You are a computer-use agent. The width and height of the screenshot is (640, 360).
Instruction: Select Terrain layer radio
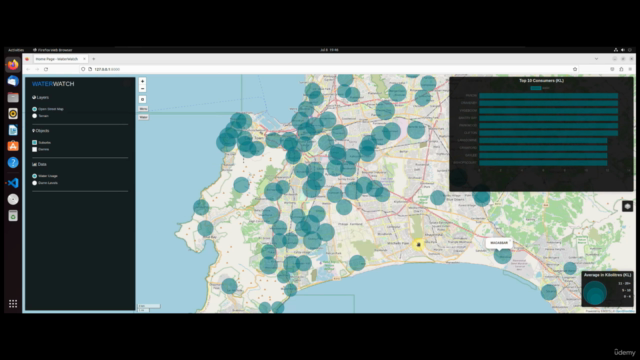click(34, 116)
